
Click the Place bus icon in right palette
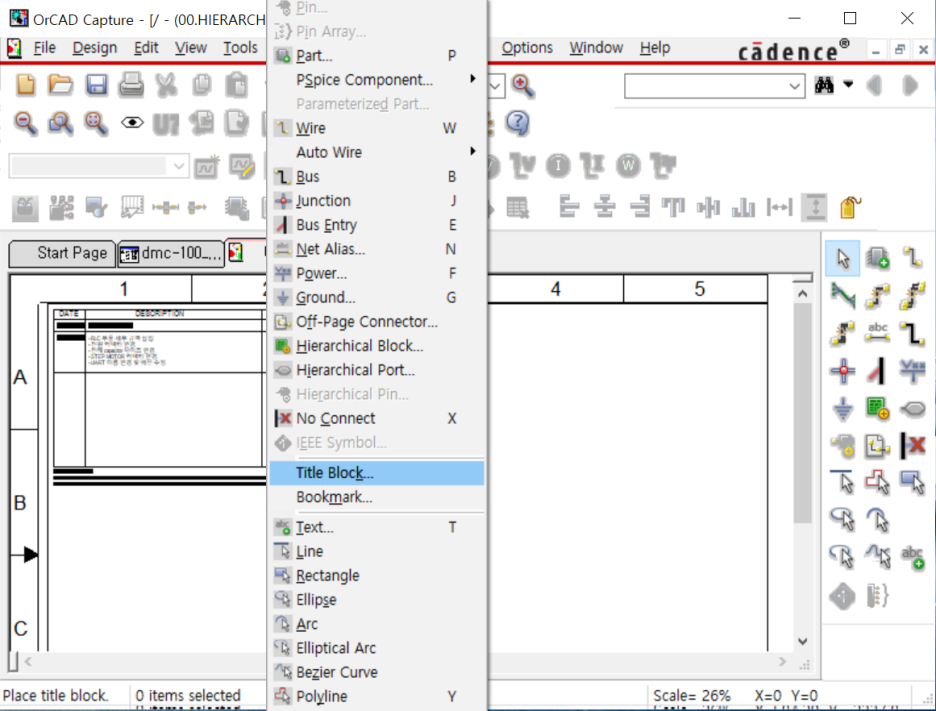(912, 334)
